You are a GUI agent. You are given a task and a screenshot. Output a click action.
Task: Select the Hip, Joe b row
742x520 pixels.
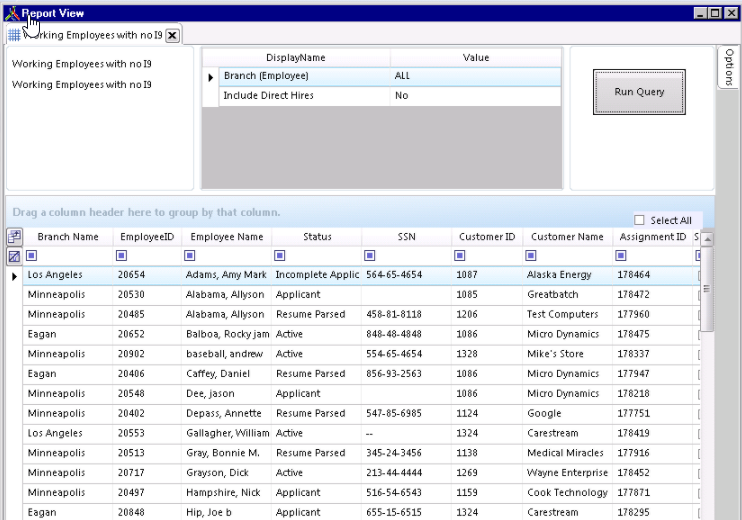(x=361, y=512)
